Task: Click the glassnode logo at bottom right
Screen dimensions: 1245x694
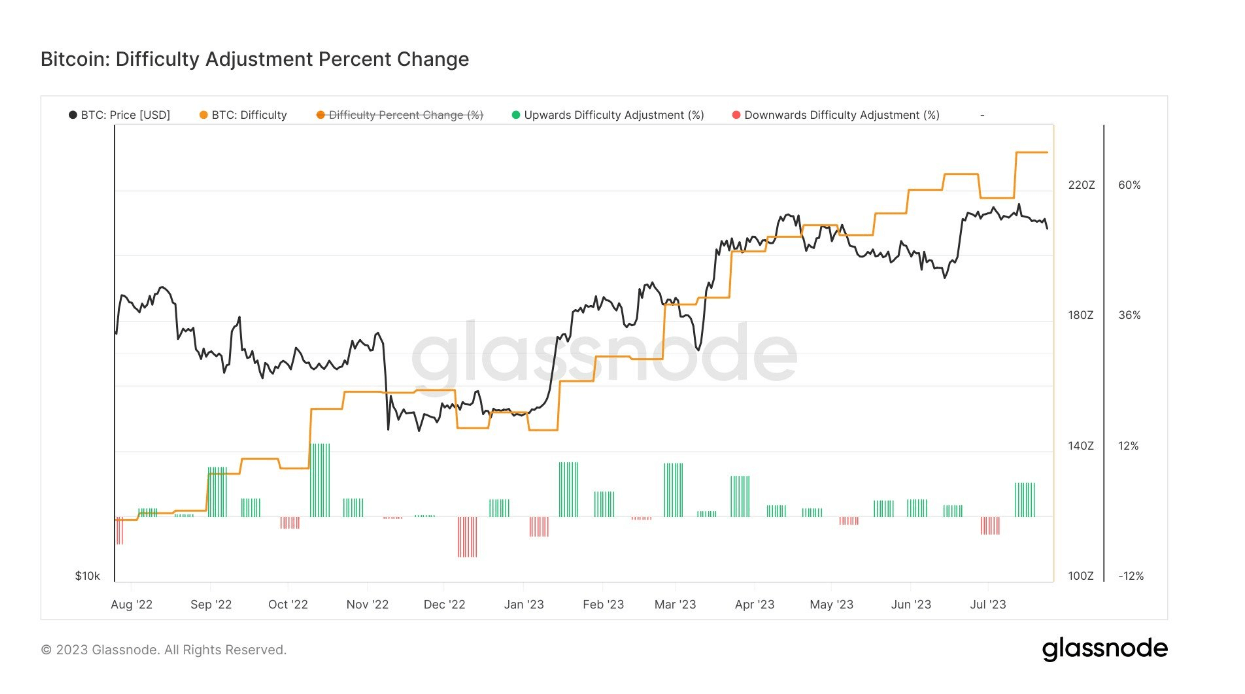Action: [1104, 649]
